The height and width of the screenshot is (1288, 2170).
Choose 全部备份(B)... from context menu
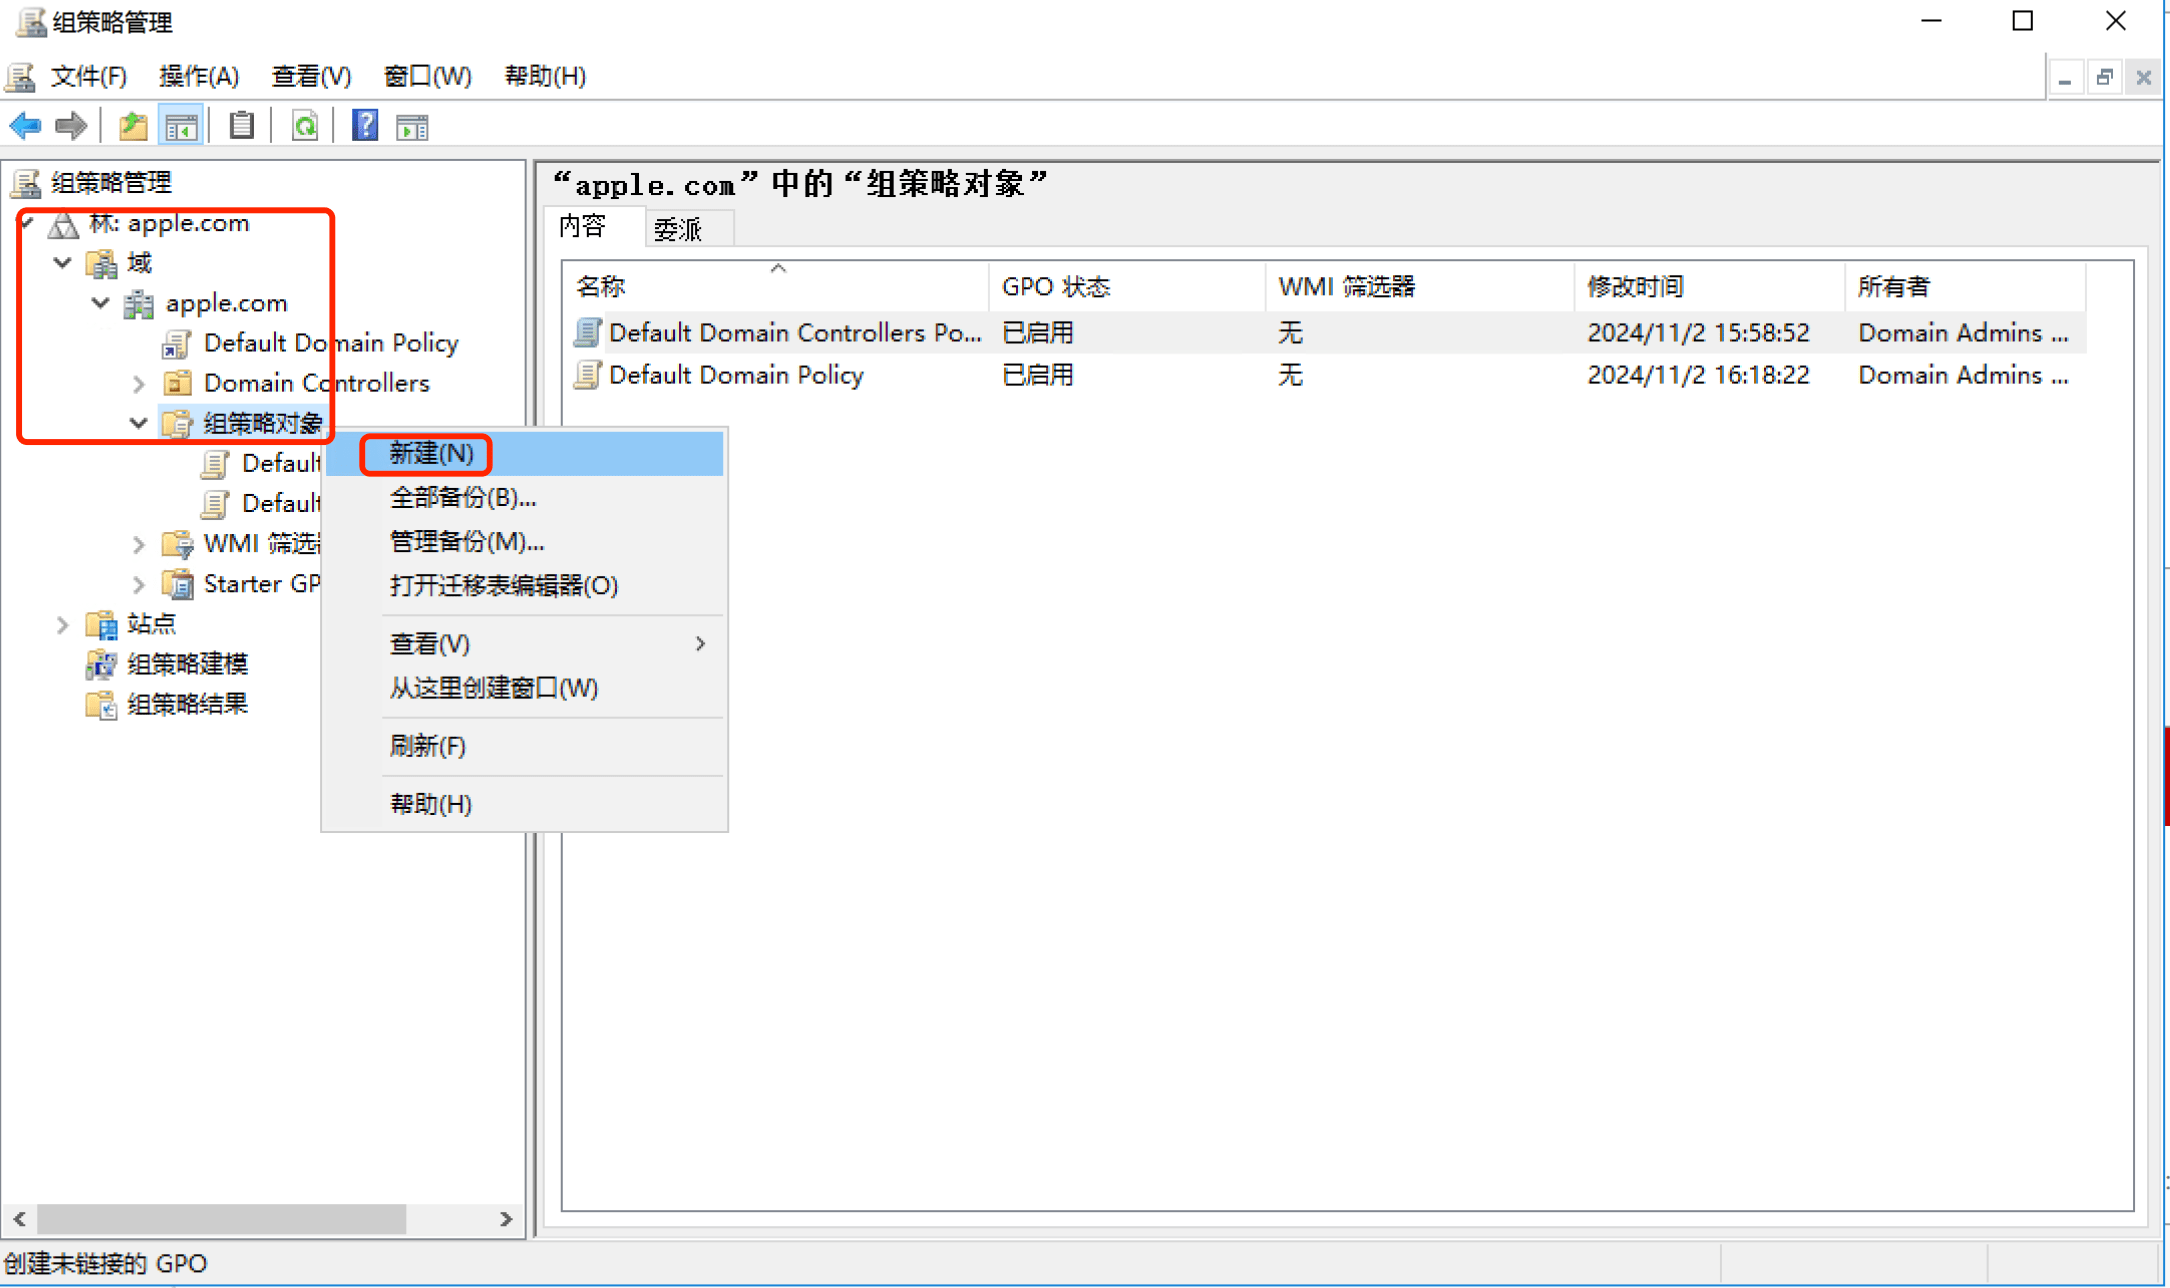(x=462, y=498)
